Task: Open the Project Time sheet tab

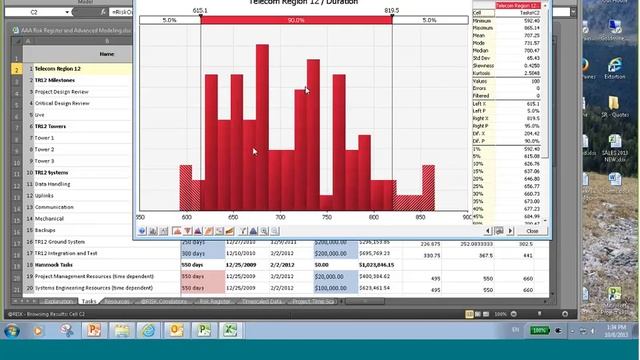Action: [x=313, y=301]
